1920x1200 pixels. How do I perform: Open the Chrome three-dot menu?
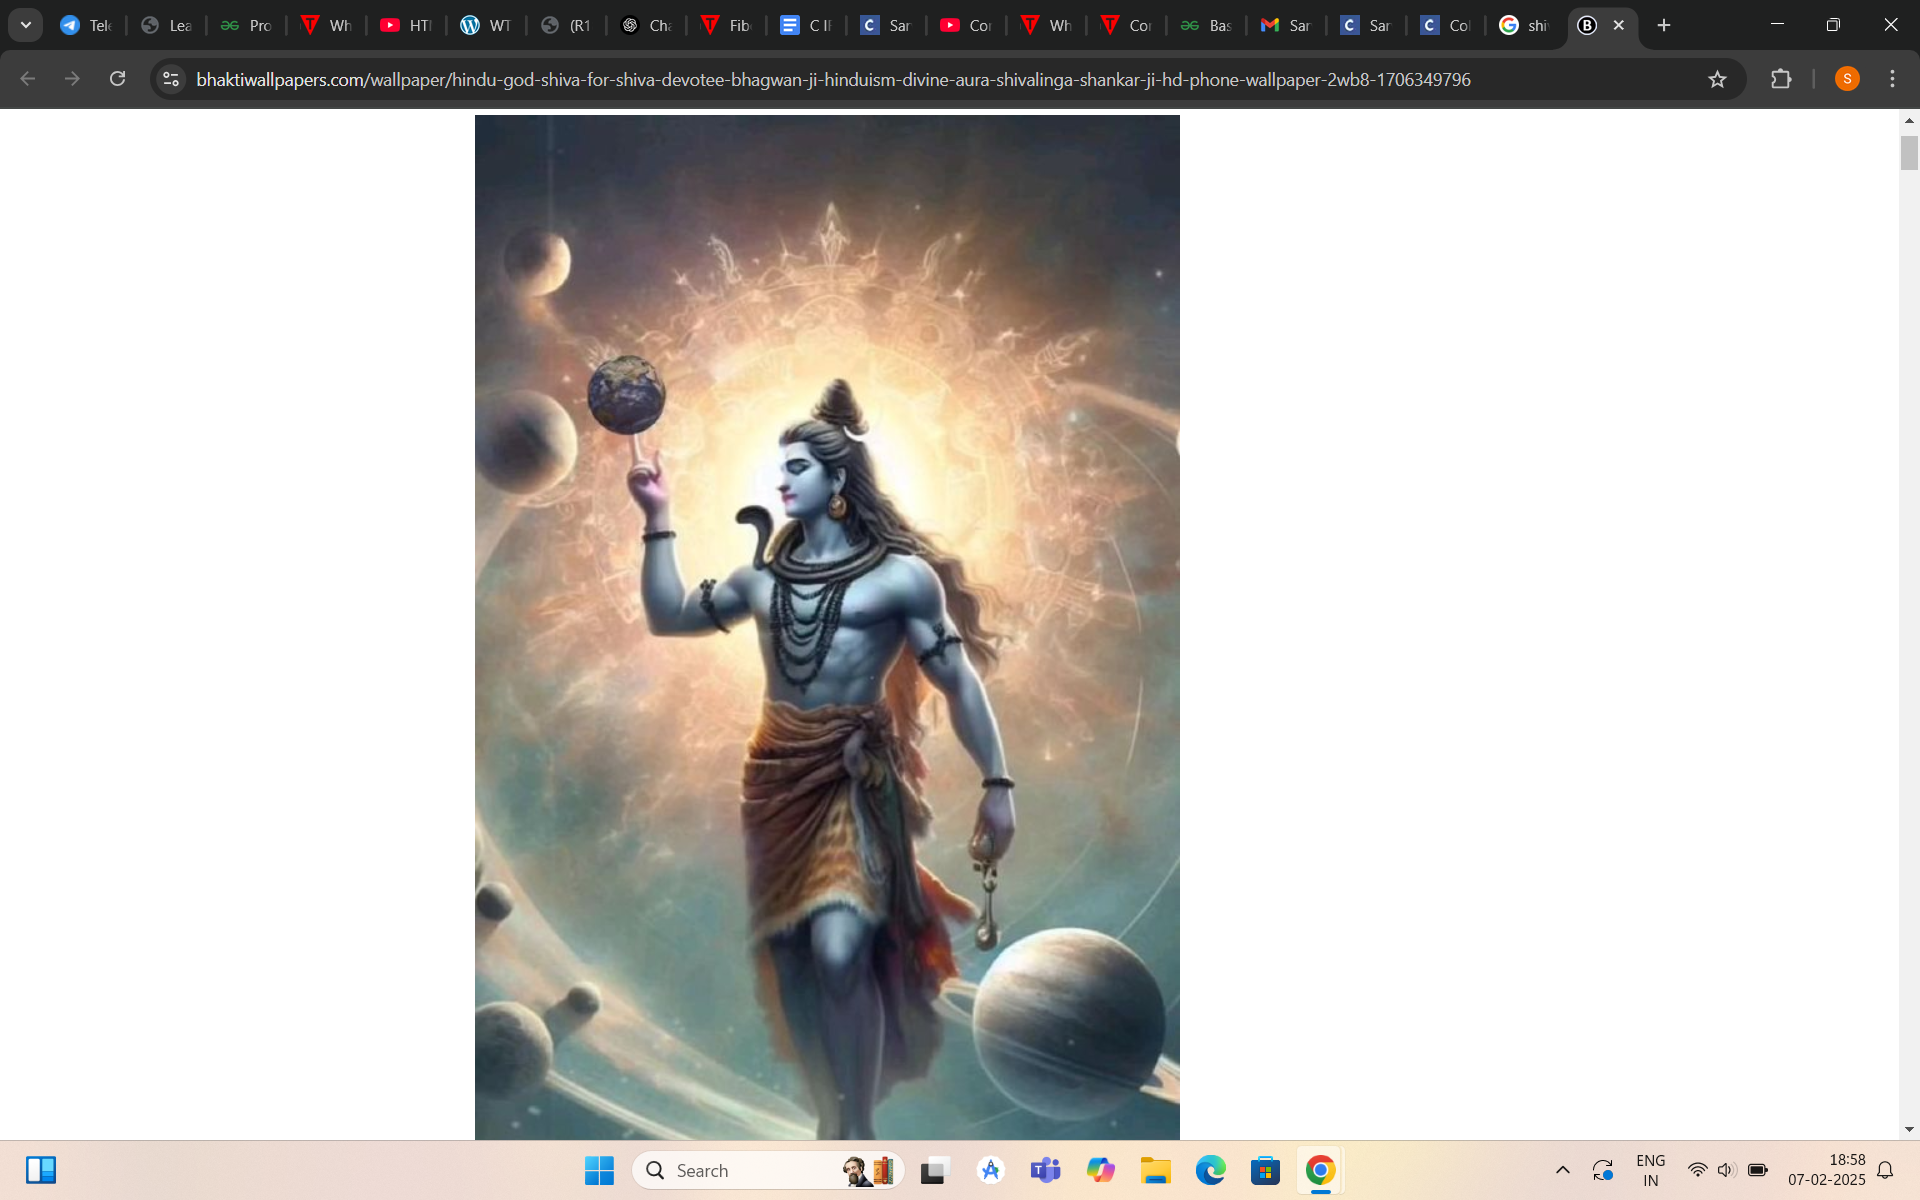pyautogui.click(x=1892, y=79)
